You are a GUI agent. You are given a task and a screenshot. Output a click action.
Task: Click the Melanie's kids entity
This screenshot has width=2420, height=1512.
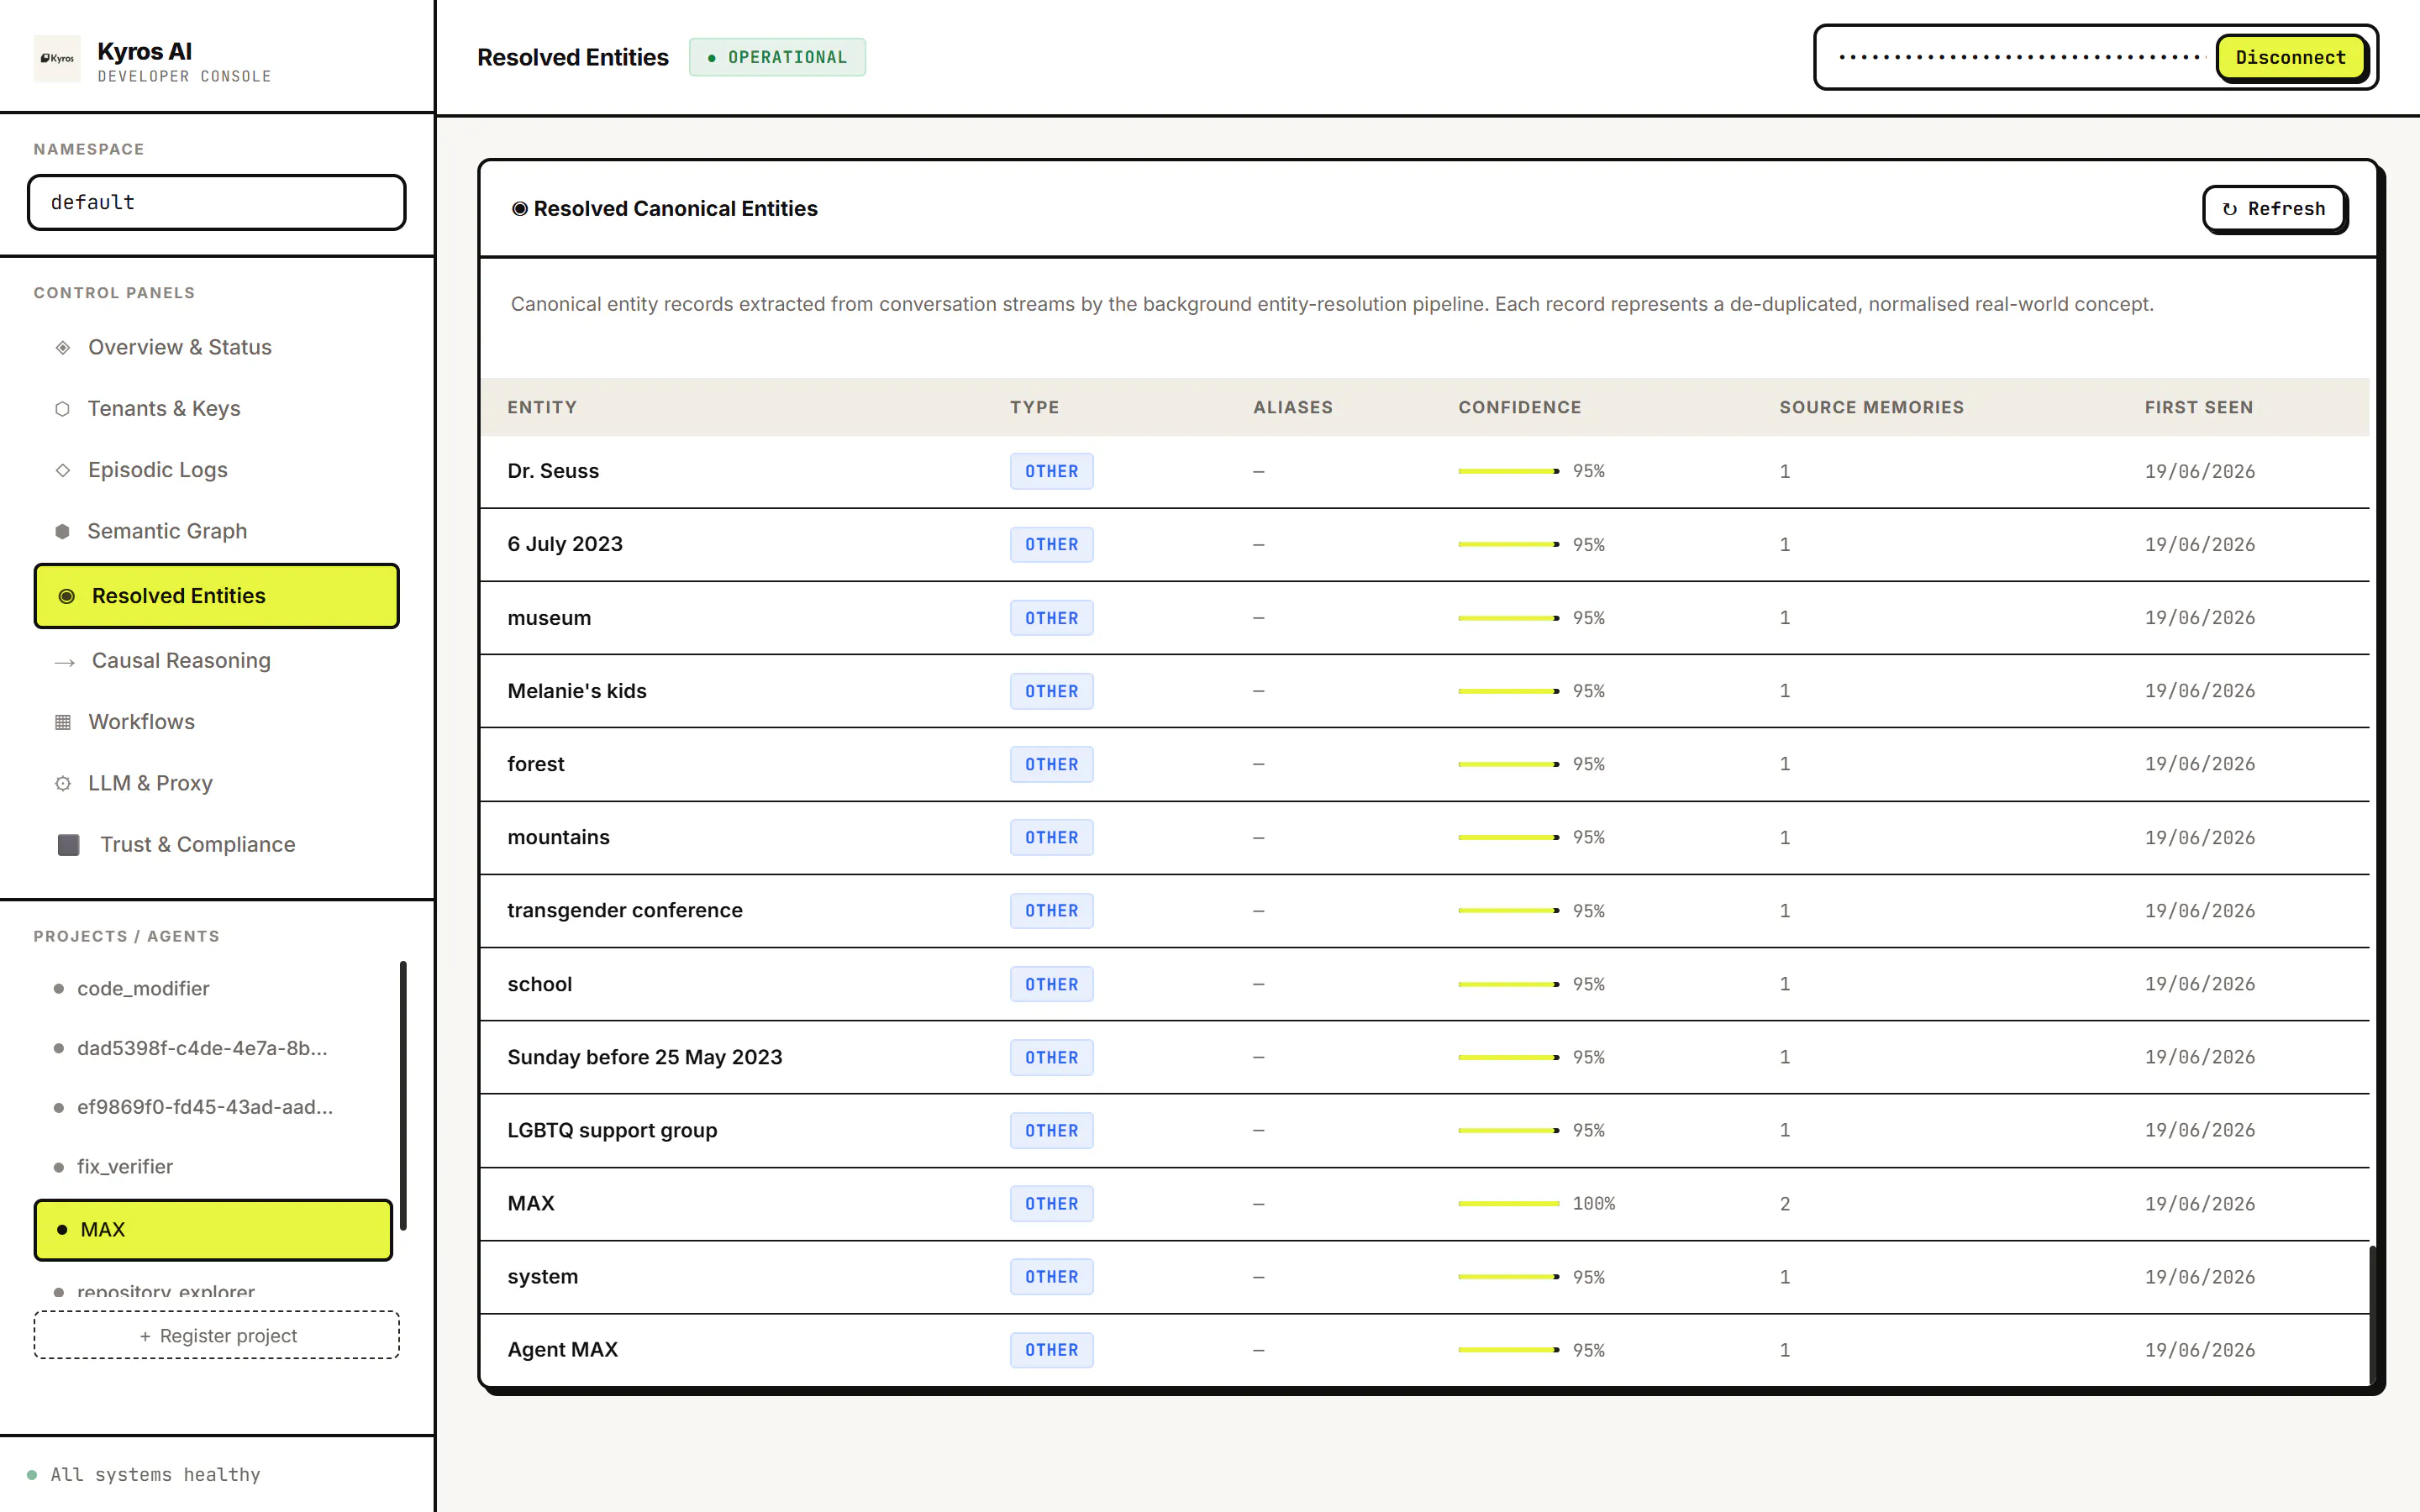tap(577, 691)
